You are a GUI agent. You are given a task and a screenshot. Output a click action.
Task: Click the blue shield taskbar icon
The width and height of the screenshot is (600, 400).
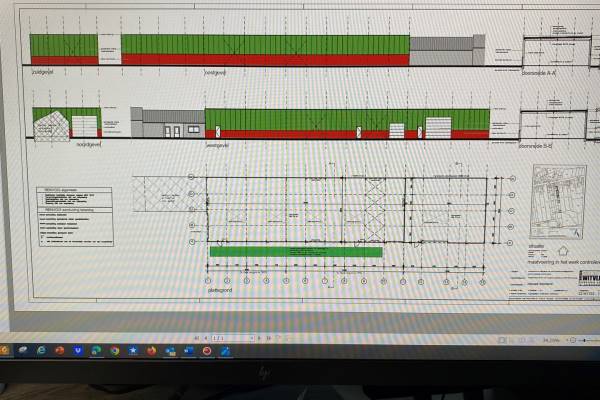(x=77, y=351)
